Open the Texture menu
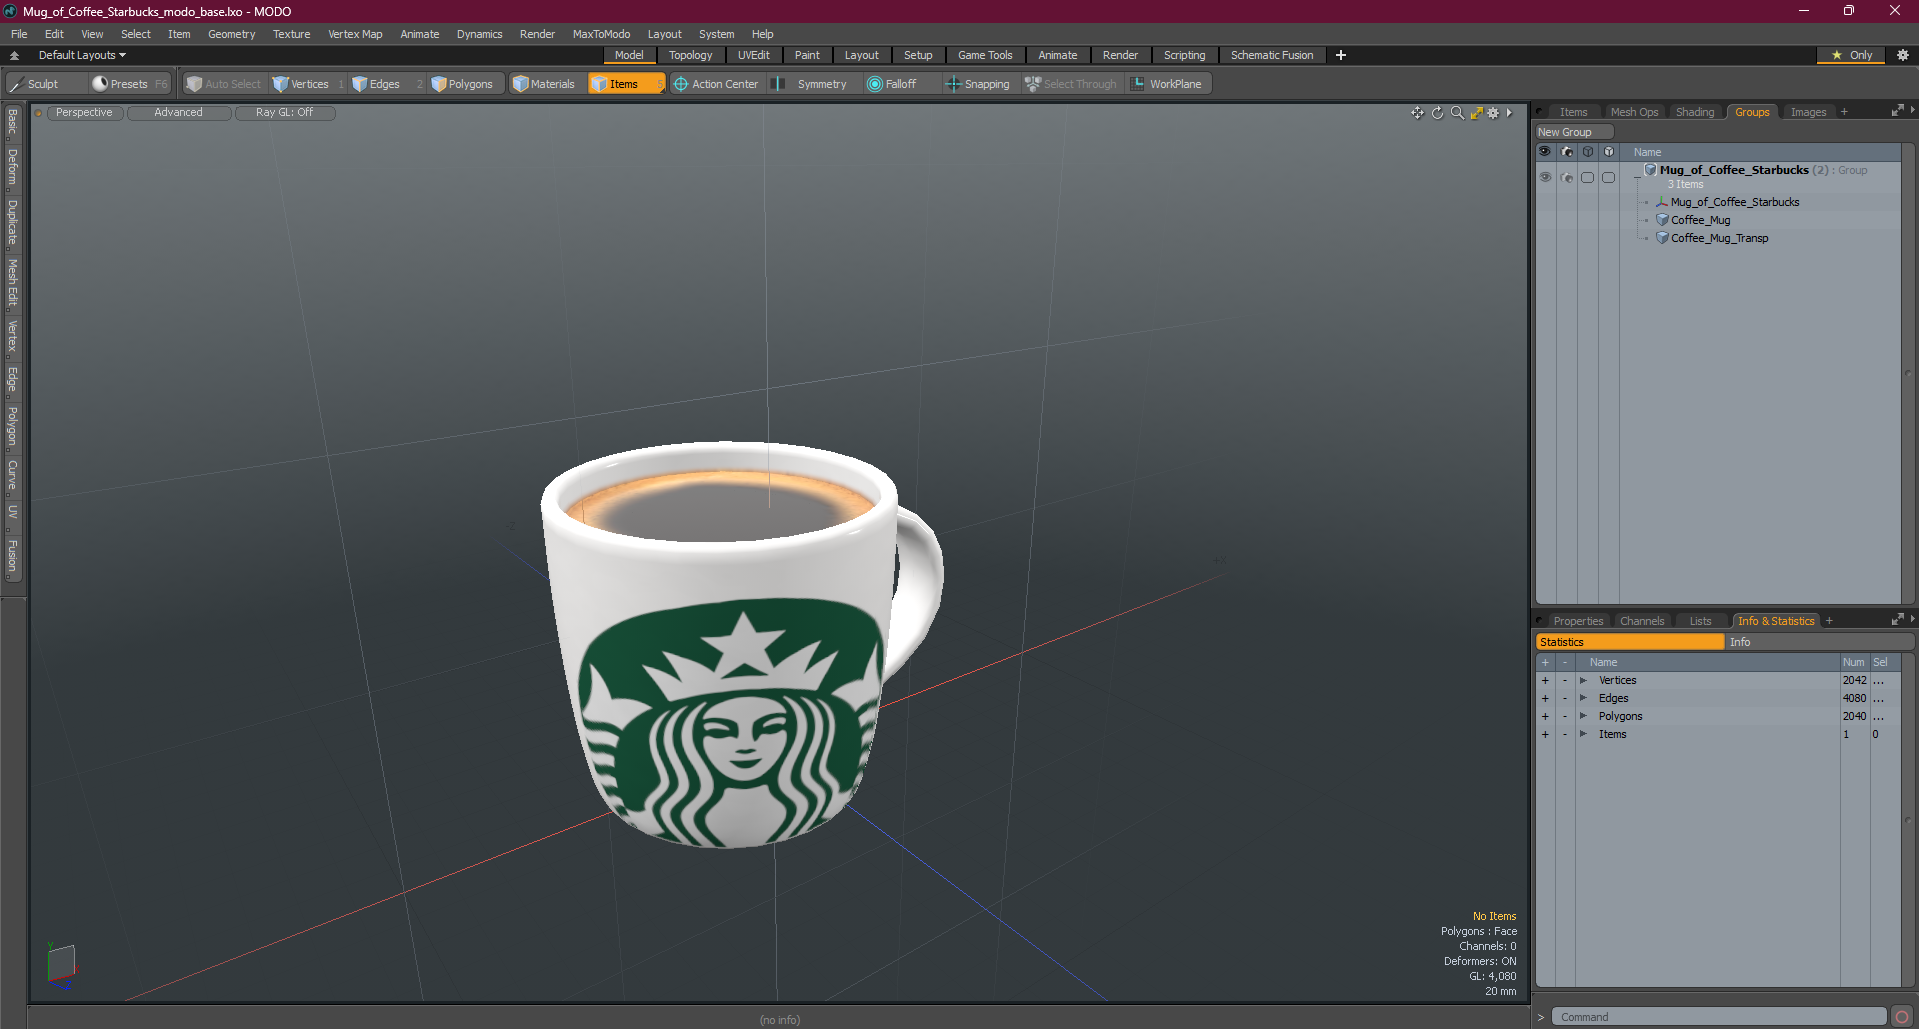1919x1029 pixels. coord(291,34)
